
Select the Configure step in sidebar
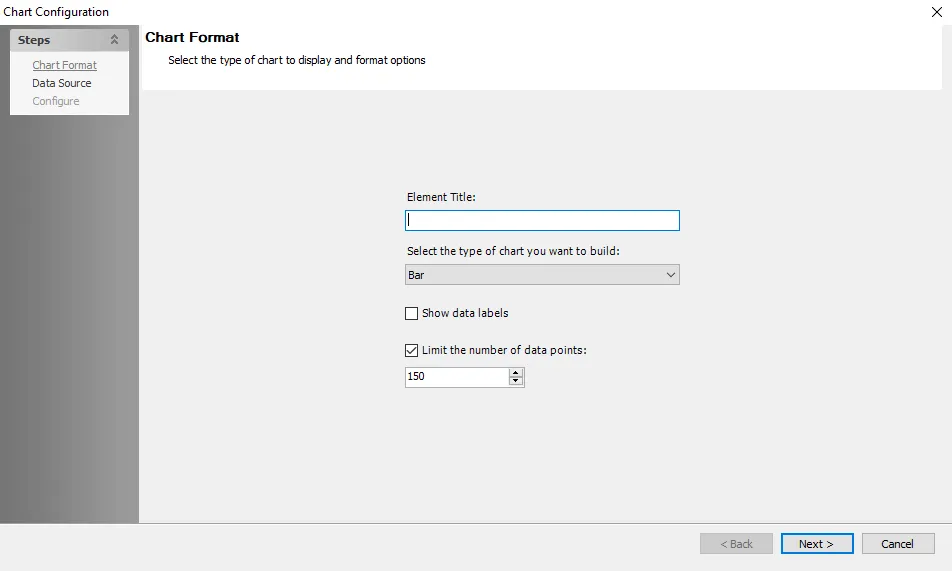56,101
